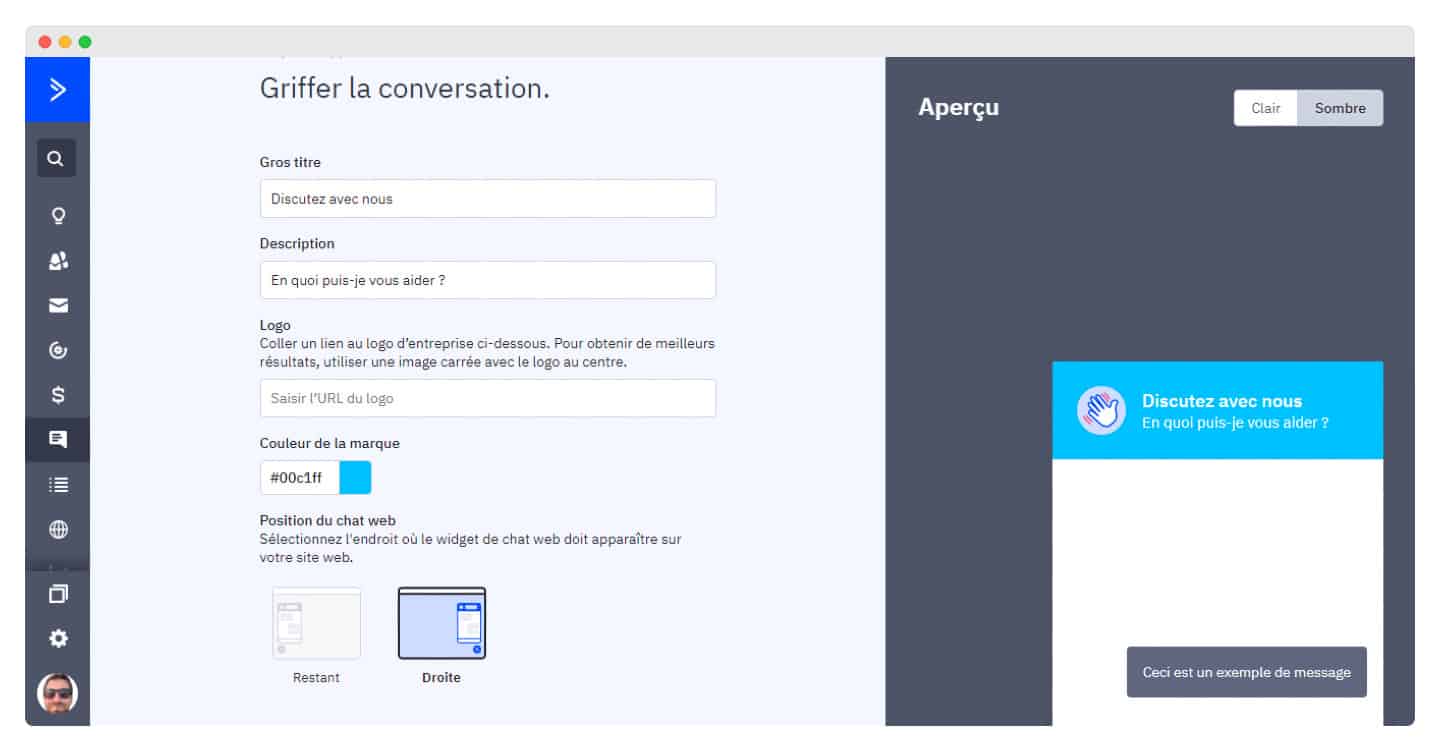Open the Conversations chat icon
The height and width of the screenshot is (751, 1440).
[x=58, y=439]
